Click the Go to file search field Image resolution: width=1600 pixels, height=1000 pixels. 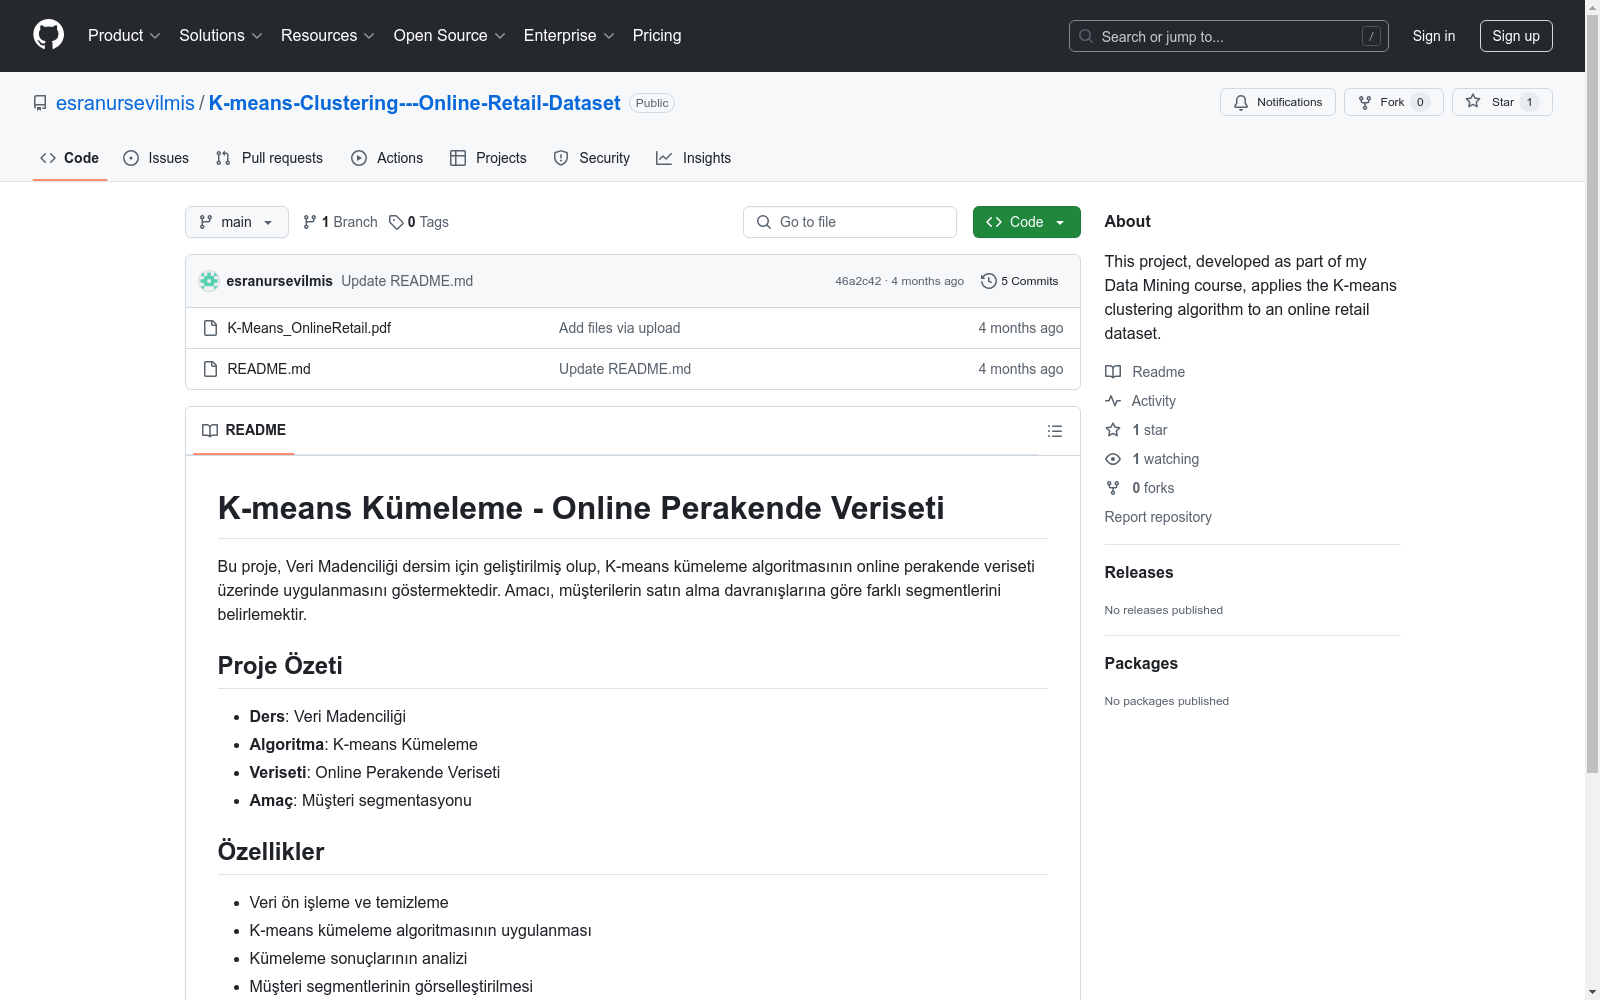[x=850, y=222]
